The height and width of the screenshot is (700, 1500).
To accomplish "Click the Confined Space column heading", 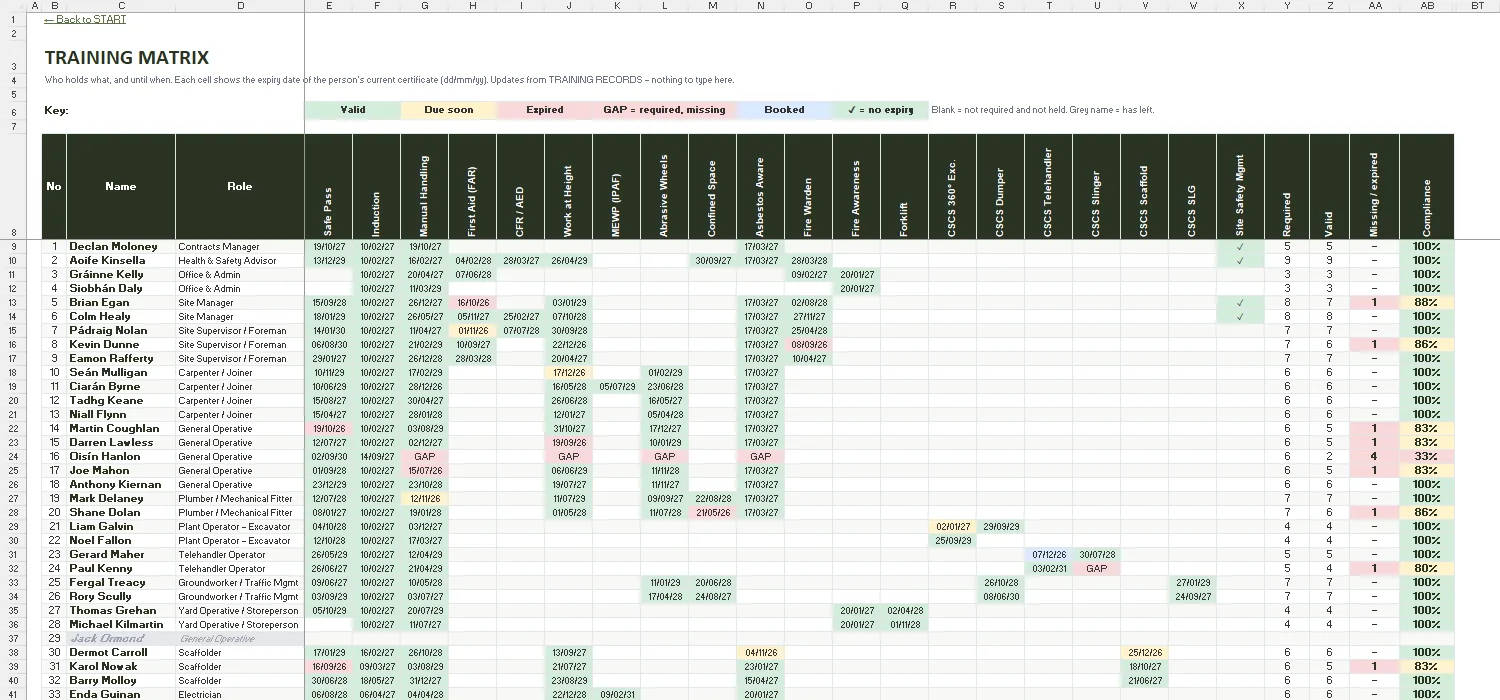I will click(712, 186).
